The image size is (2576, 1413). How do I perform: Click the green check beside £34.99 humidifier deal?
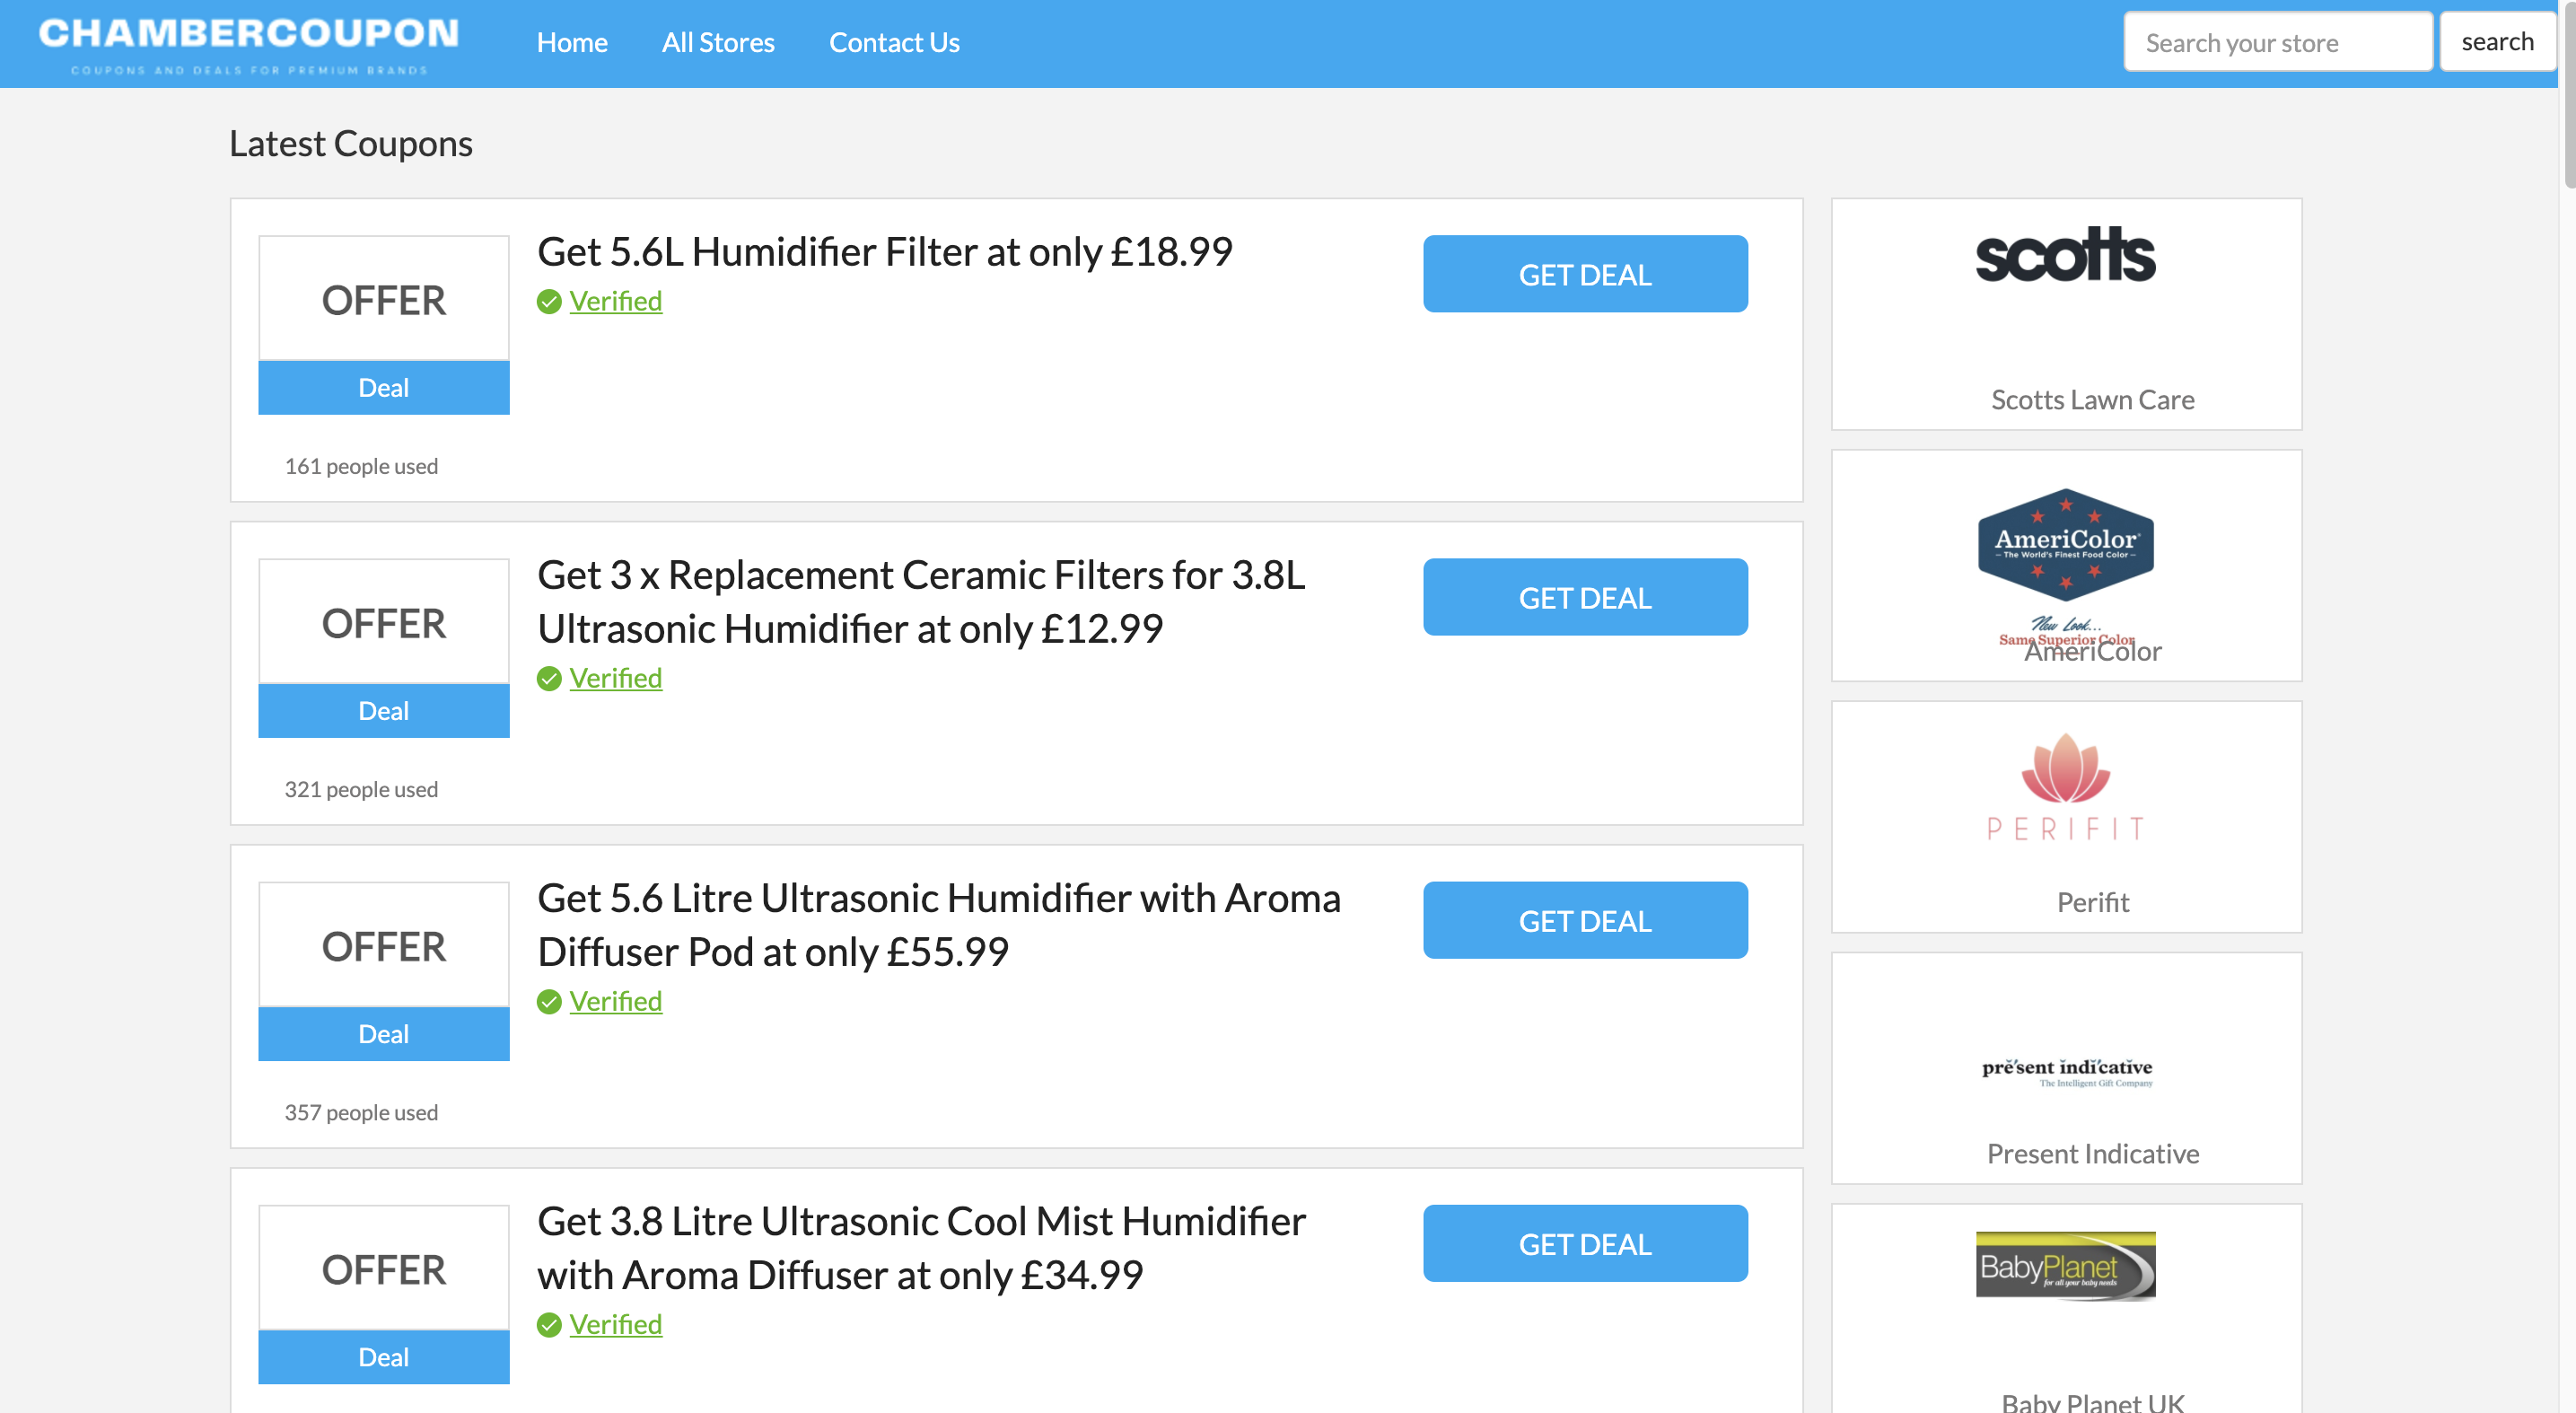tap(549, 1324)
